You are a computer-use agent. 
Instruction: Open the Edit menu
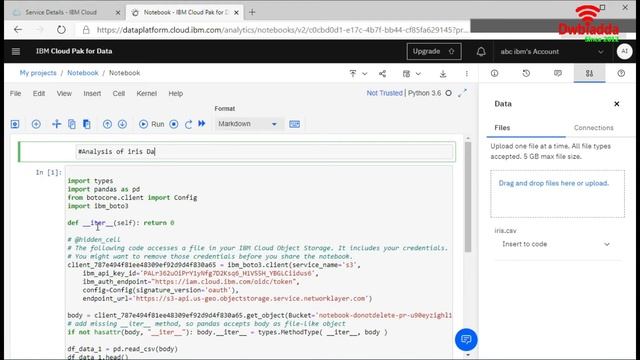39,93
